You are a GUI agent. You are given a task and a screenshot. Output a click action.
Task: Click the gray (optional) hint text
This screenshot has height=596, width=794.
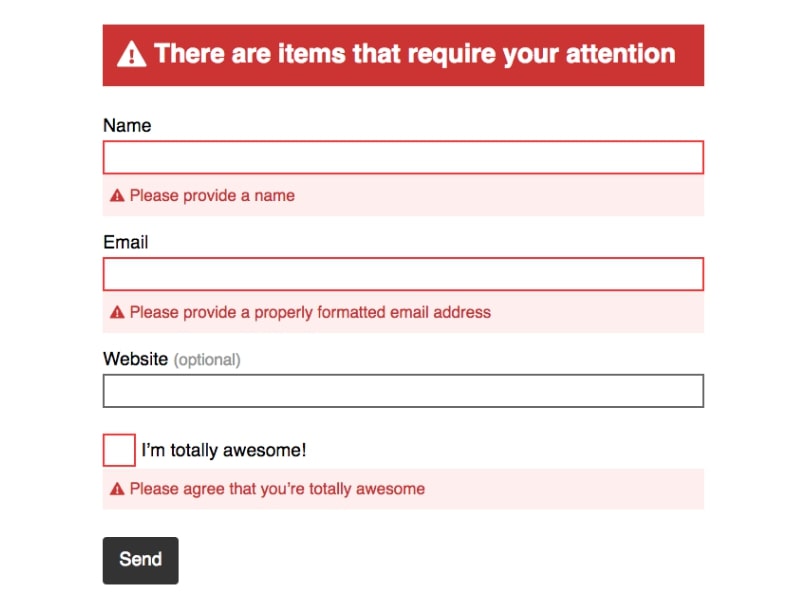(207, 360)
